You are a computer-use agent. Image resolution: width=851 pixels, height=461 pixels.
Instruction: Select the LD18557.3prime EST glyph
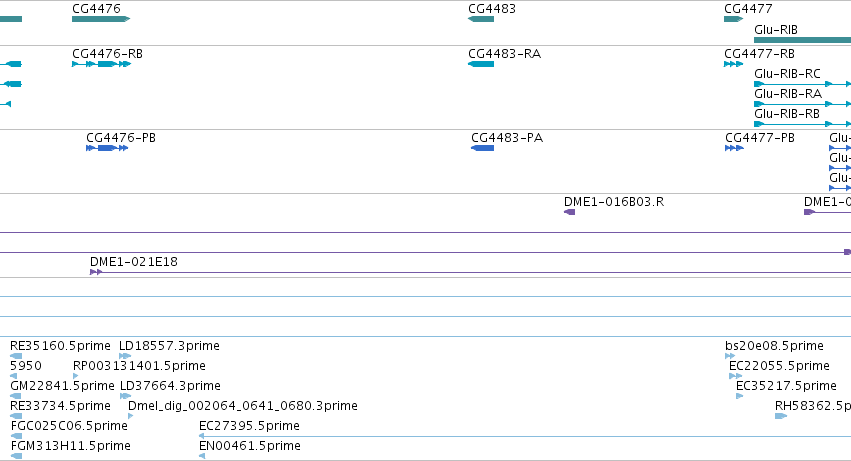(125, 356)
